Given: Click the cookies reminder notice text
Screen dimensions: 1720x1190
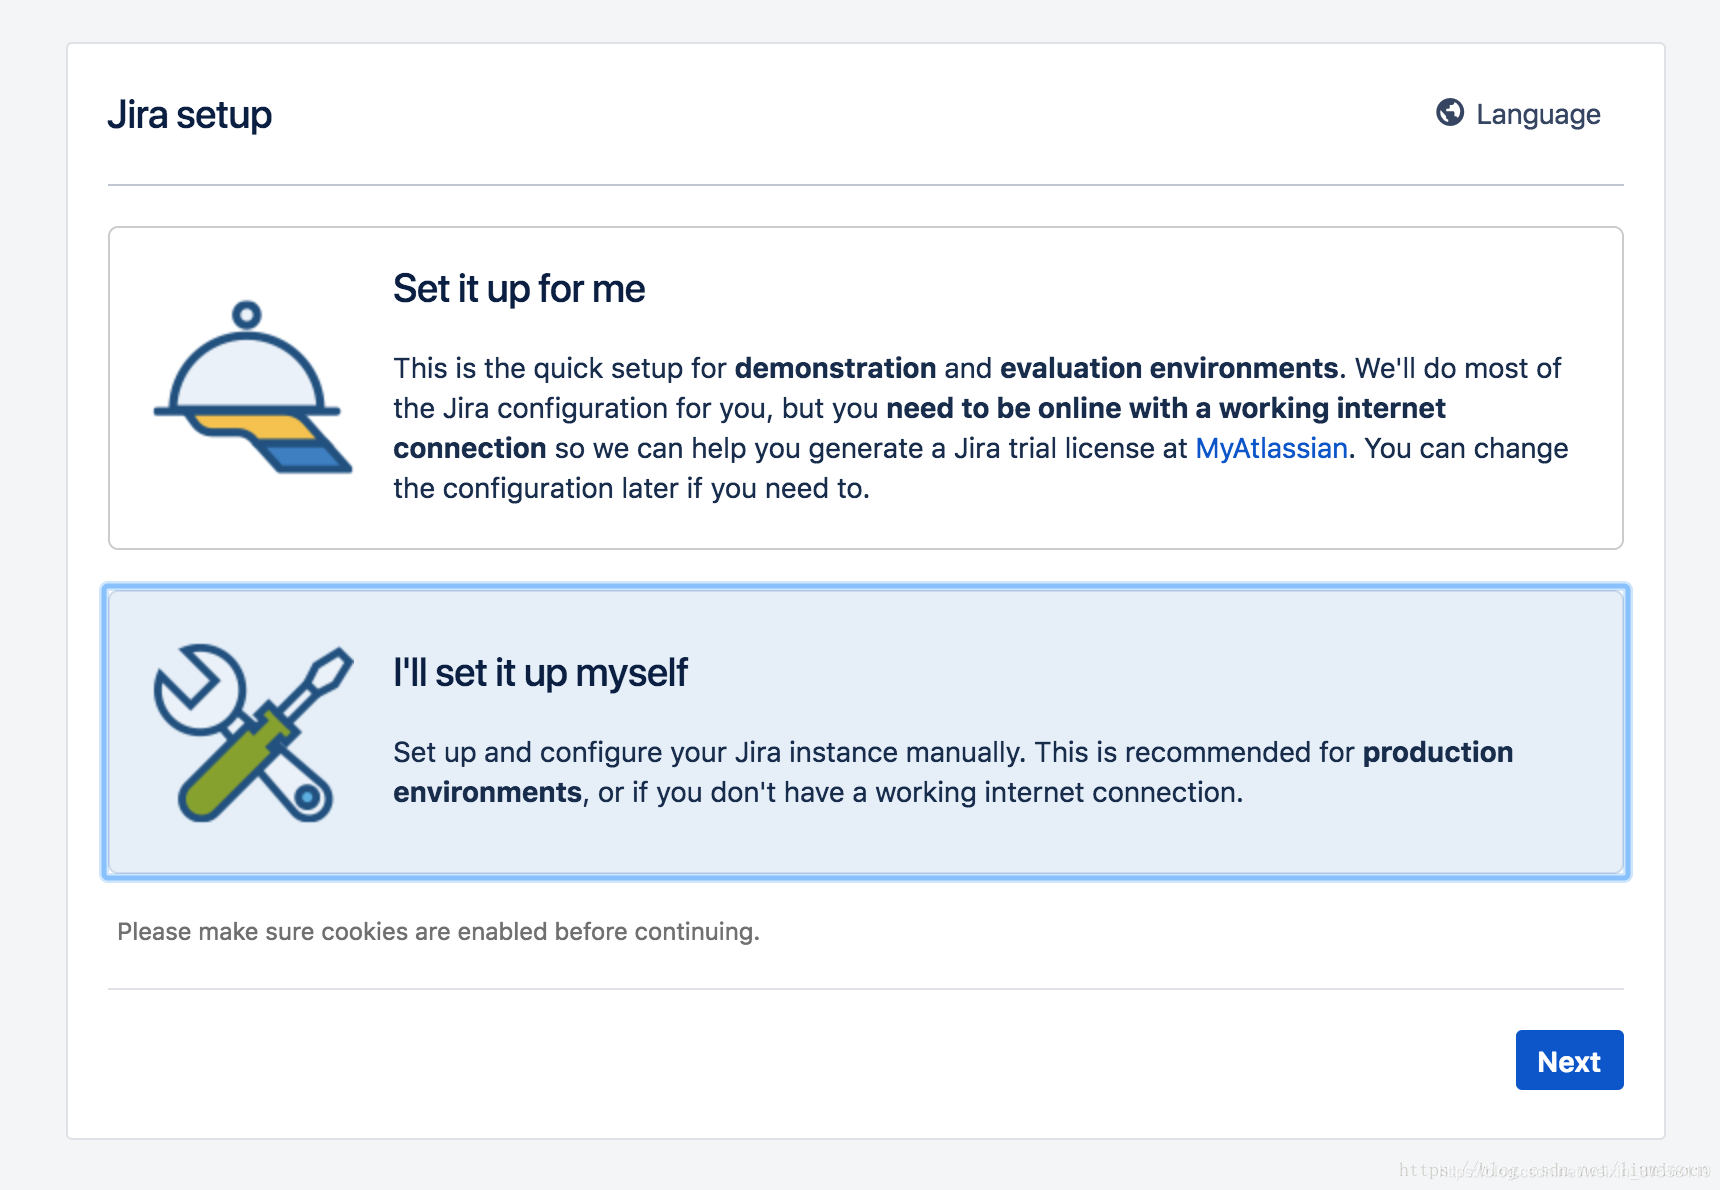Looking at the screenshot, I should click(x=438, y=932).
